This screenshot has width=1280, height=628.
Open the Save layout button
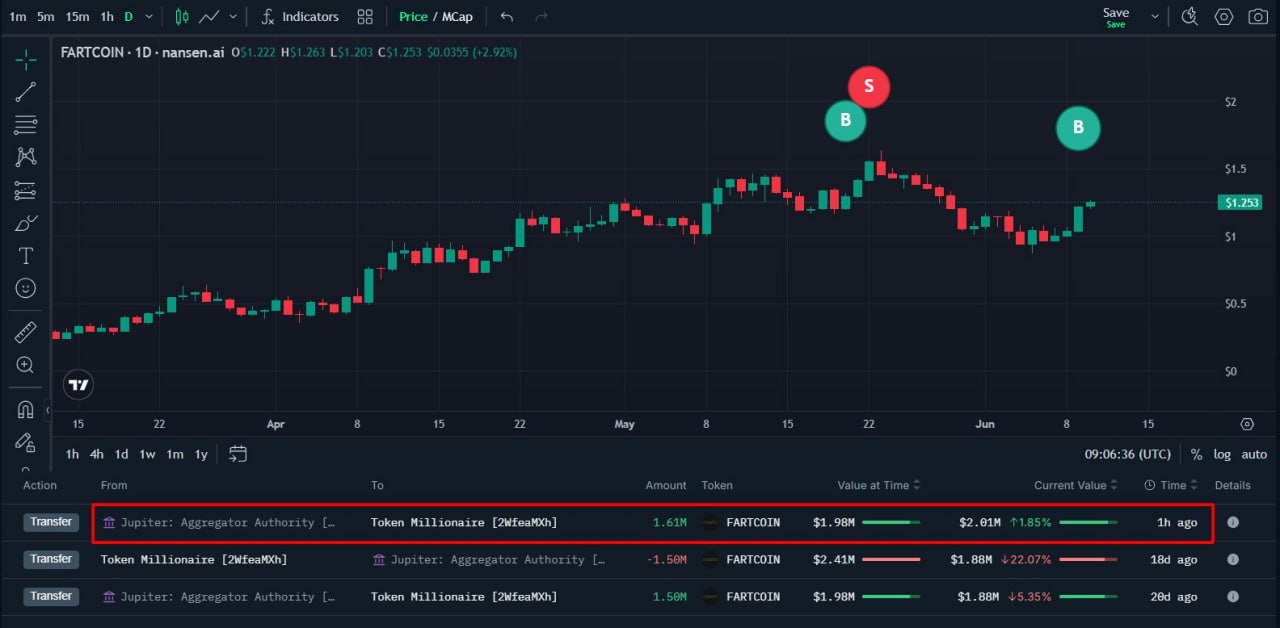1116,17
